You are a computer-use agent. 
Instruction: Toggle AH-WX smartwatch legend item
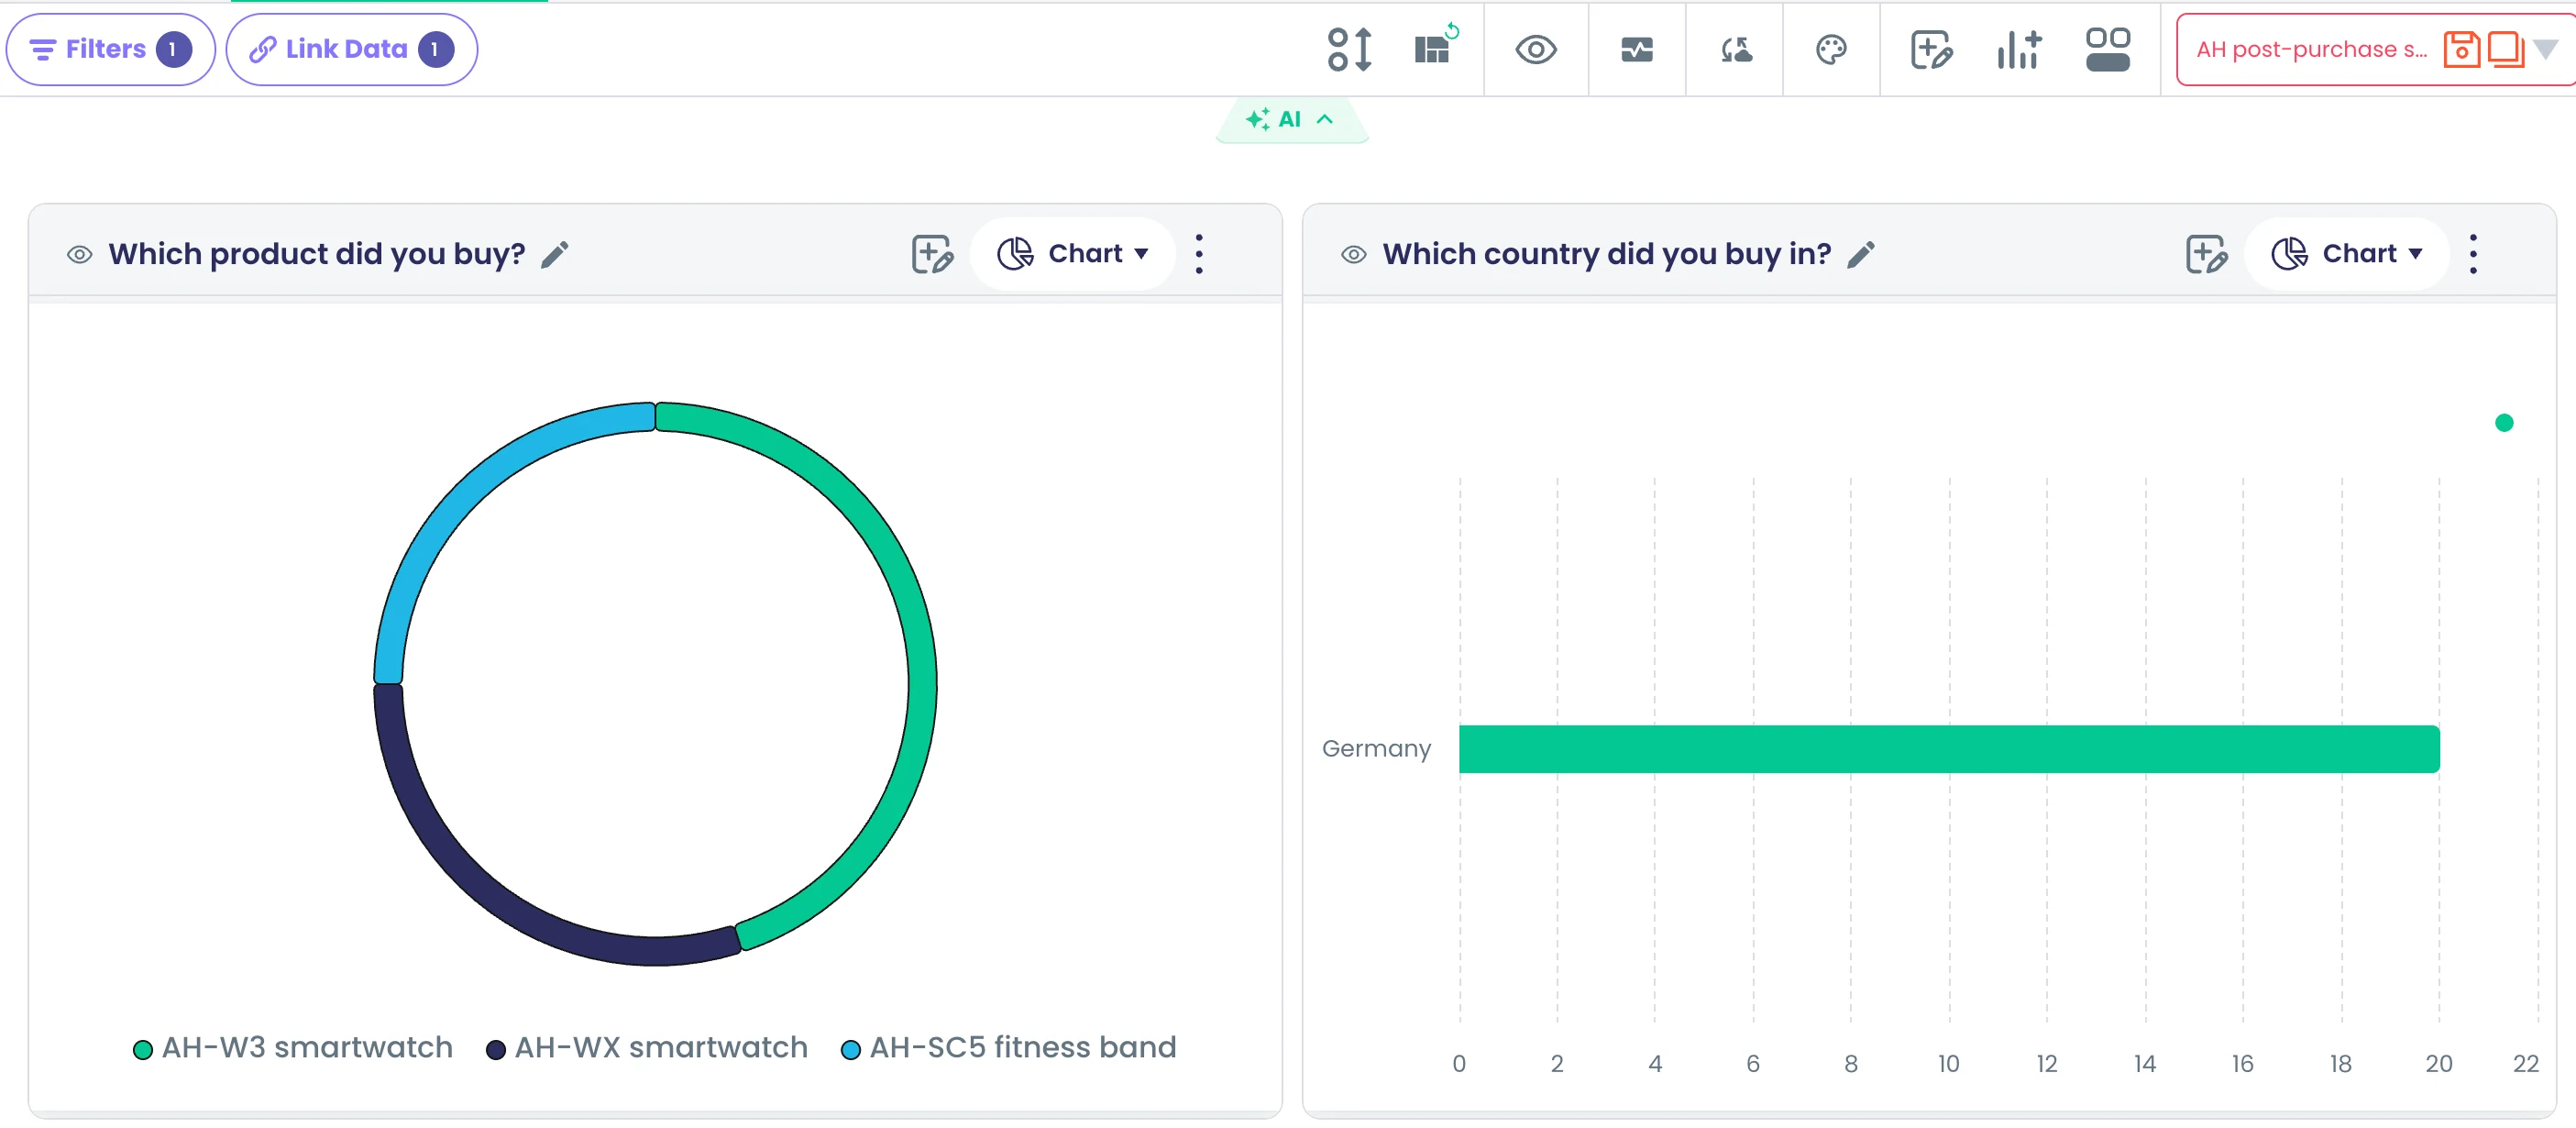click(x=647, y=1047)
